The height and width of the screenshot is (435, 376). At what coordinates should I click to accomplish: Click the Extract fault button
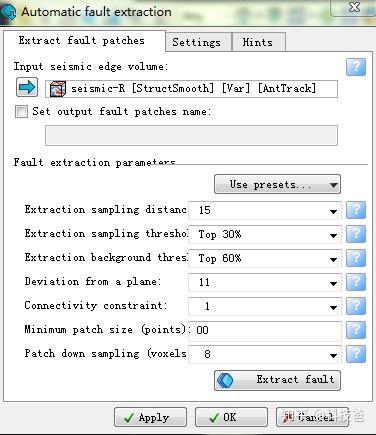pos(277,380)
